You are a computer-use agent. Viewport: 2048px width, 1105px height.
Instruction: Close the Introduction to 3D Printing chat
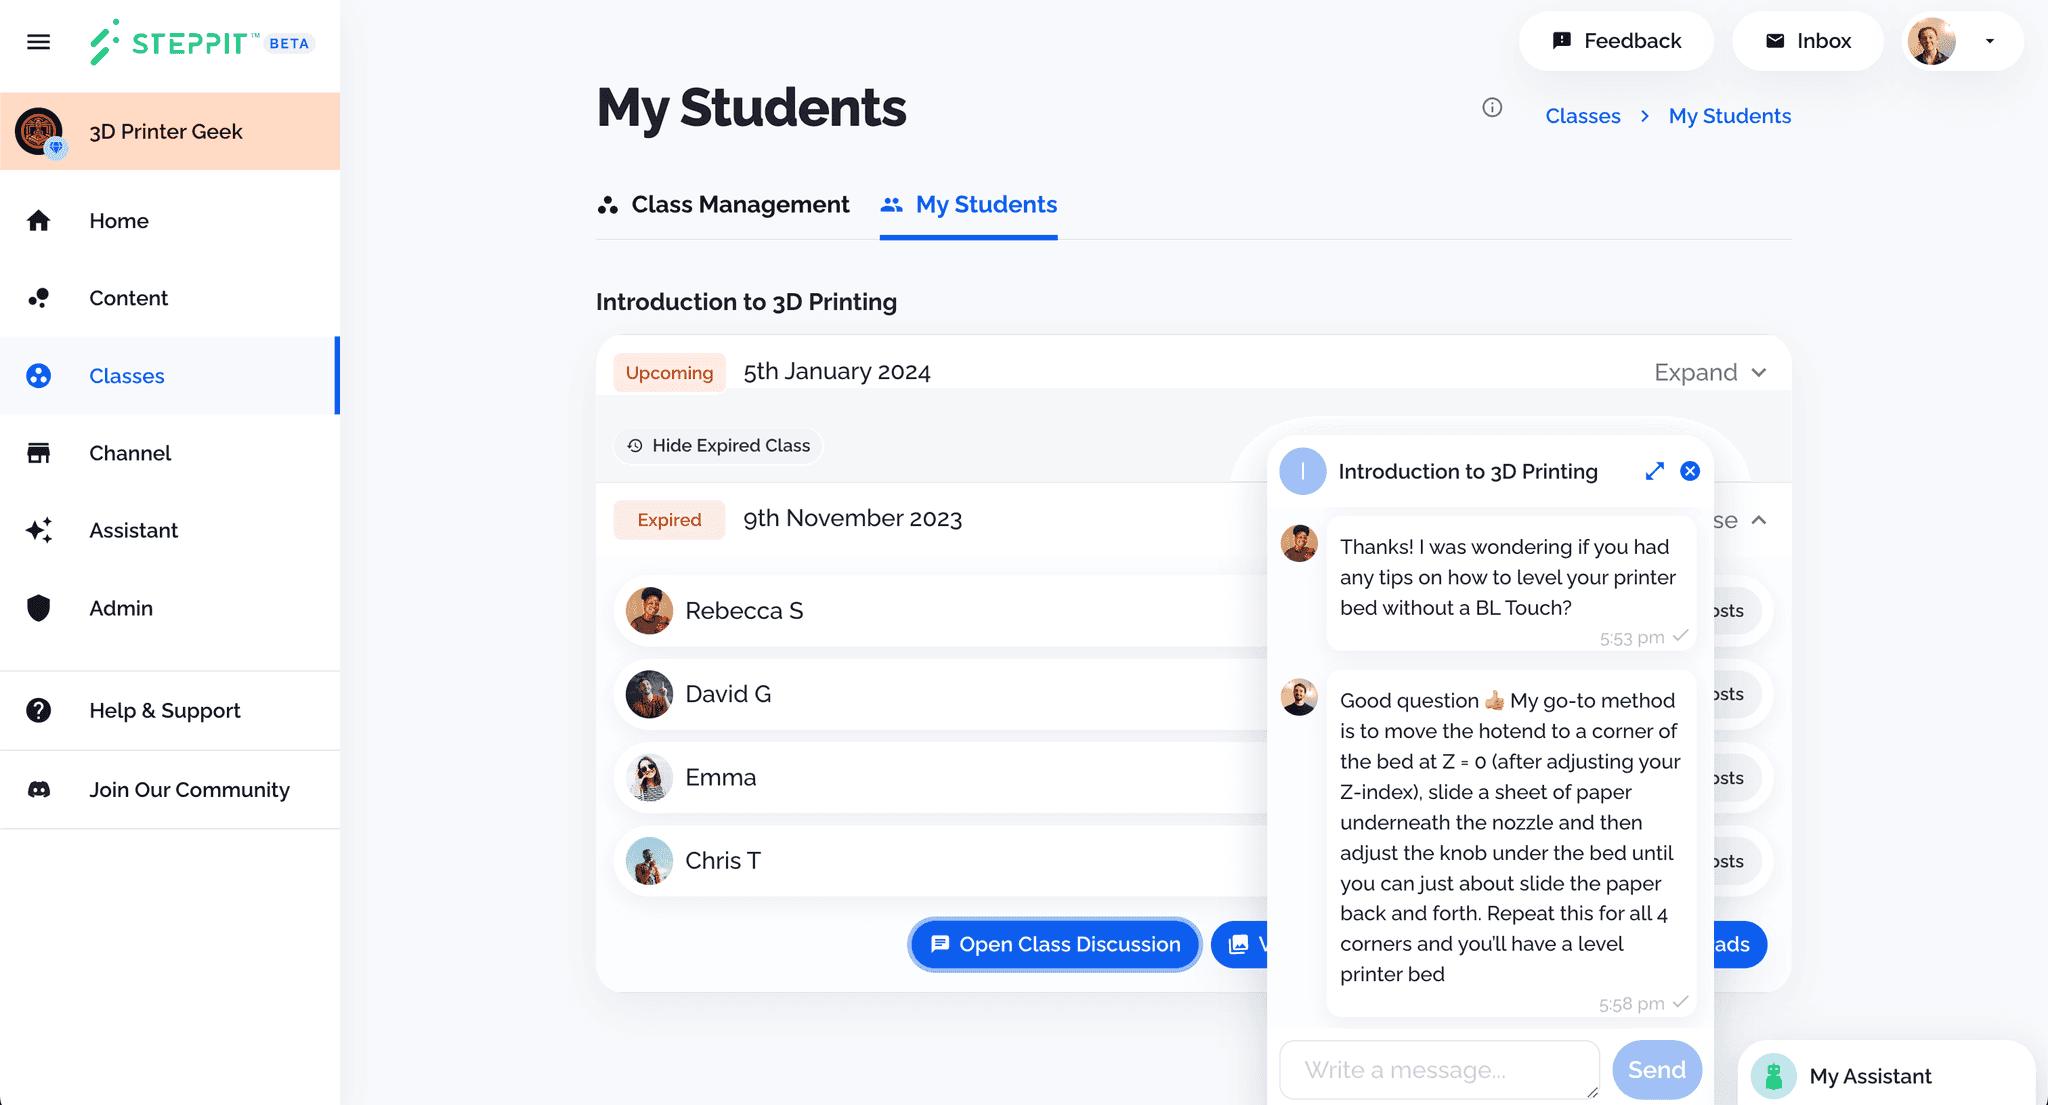pos(1690,471)
